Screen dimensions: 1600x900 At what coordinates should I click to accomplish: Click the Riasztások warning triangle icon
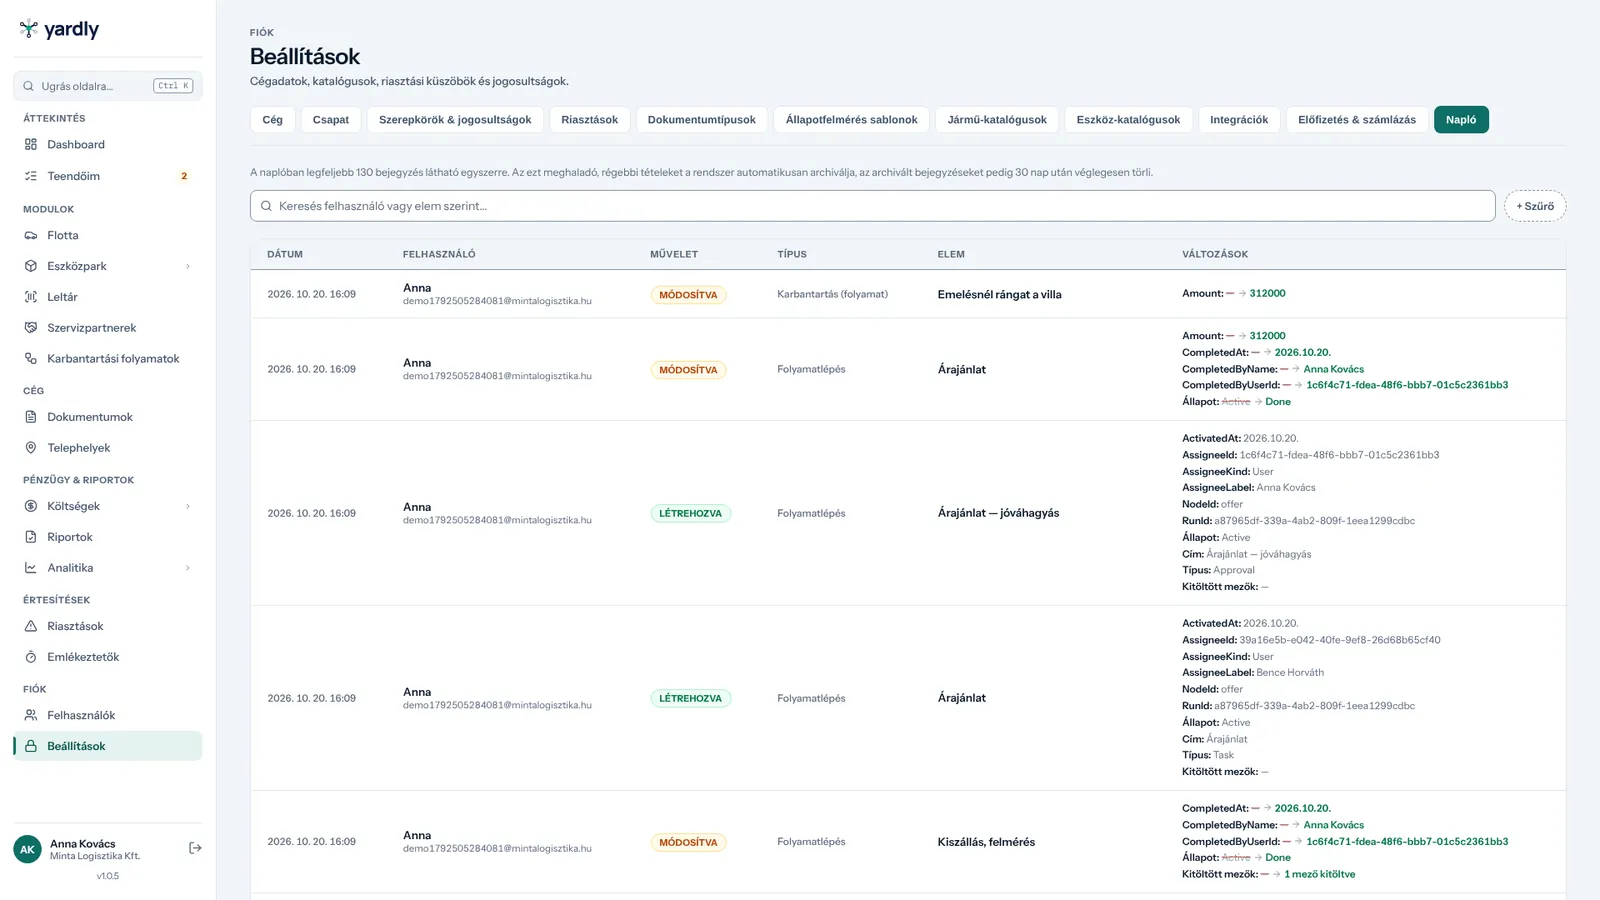point(30,626)
